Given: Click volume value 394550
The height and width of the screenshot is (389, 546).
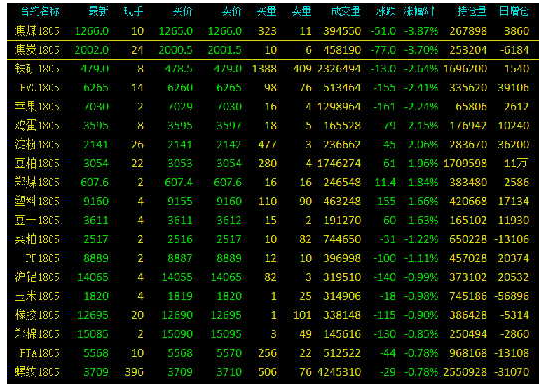Looking at the screenshot, I should [x=342, y=31].
